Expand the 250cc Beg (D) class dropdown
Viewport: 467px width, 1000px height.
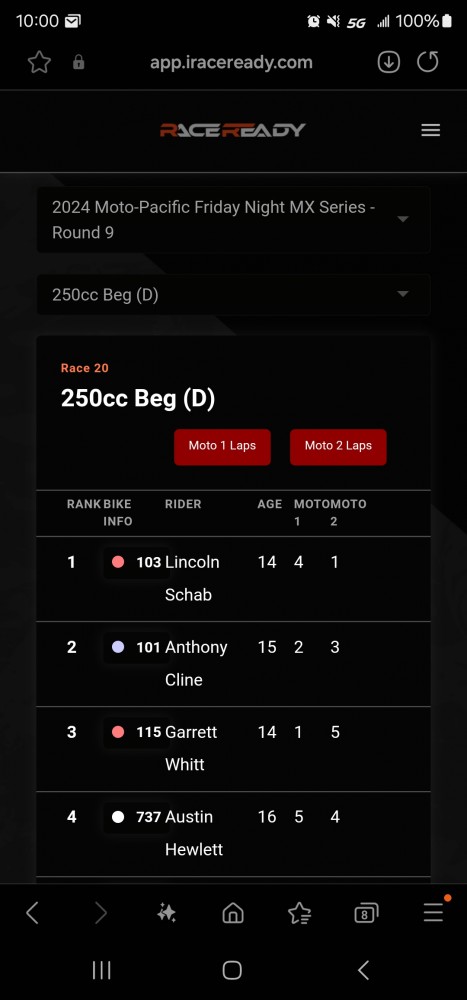234,295
